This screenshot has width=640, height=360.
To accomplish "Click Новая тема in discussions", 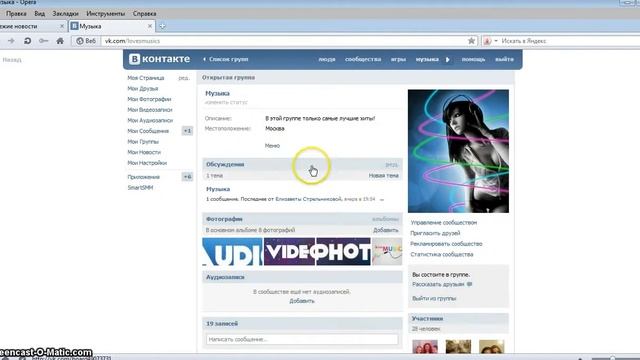I will pyautogui.click(x=384, y=176).
